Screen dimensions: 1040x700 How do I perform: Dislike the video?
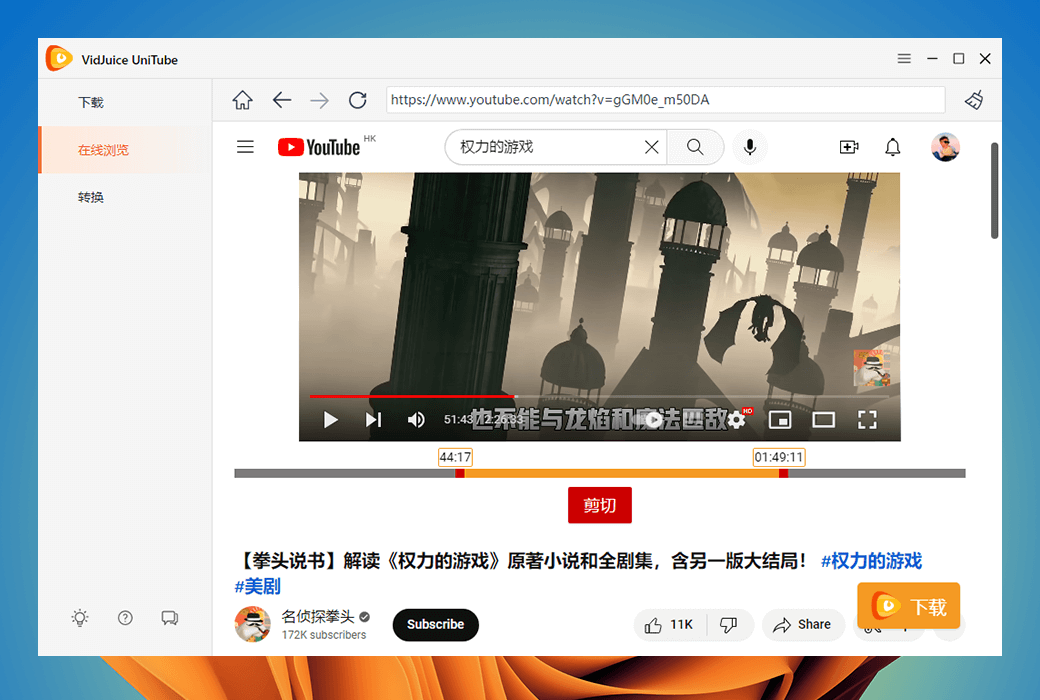(x=729, y=624)
